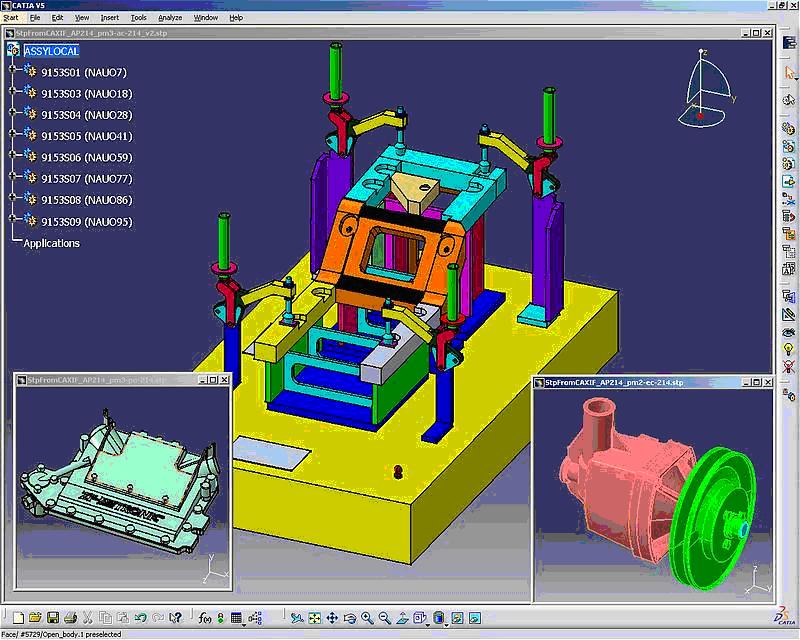Expand the 9153S09 (NAUO95) tree node
This screenshot has width=800, height=640.
point(12,221)
